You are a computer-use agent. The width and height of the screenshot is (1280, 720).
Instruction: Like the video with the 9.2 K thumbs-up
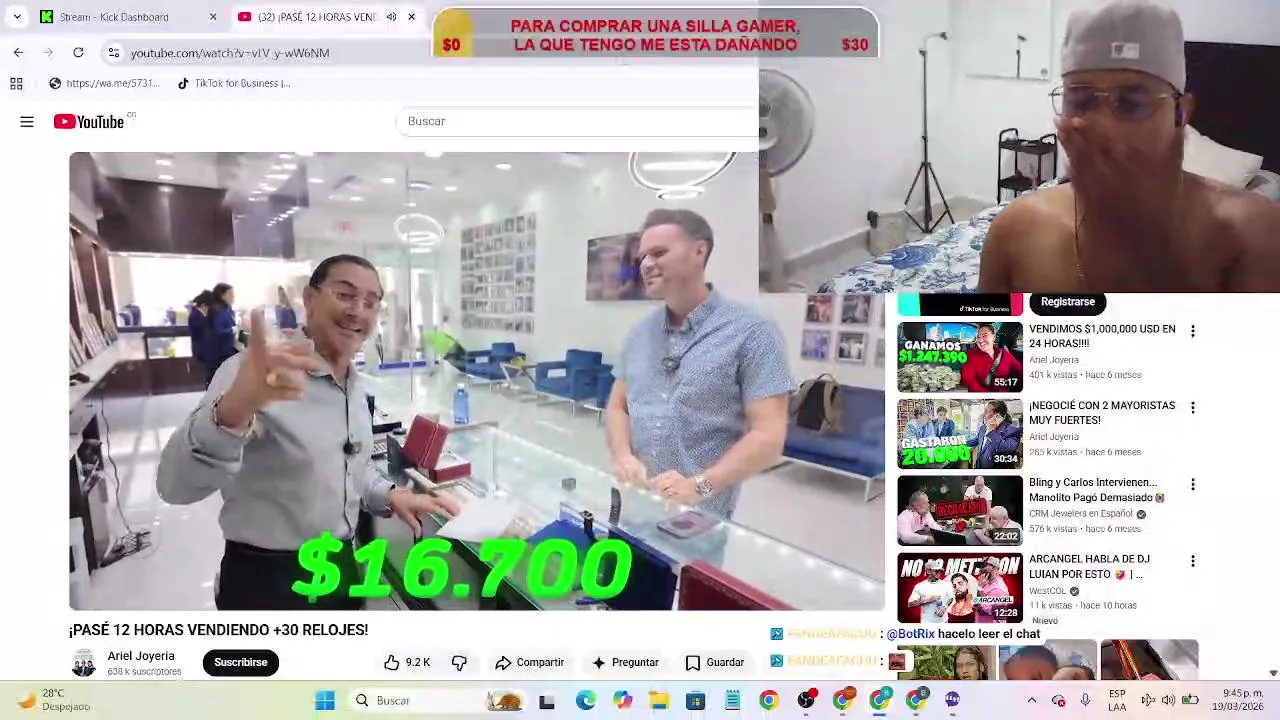point(407,662)
